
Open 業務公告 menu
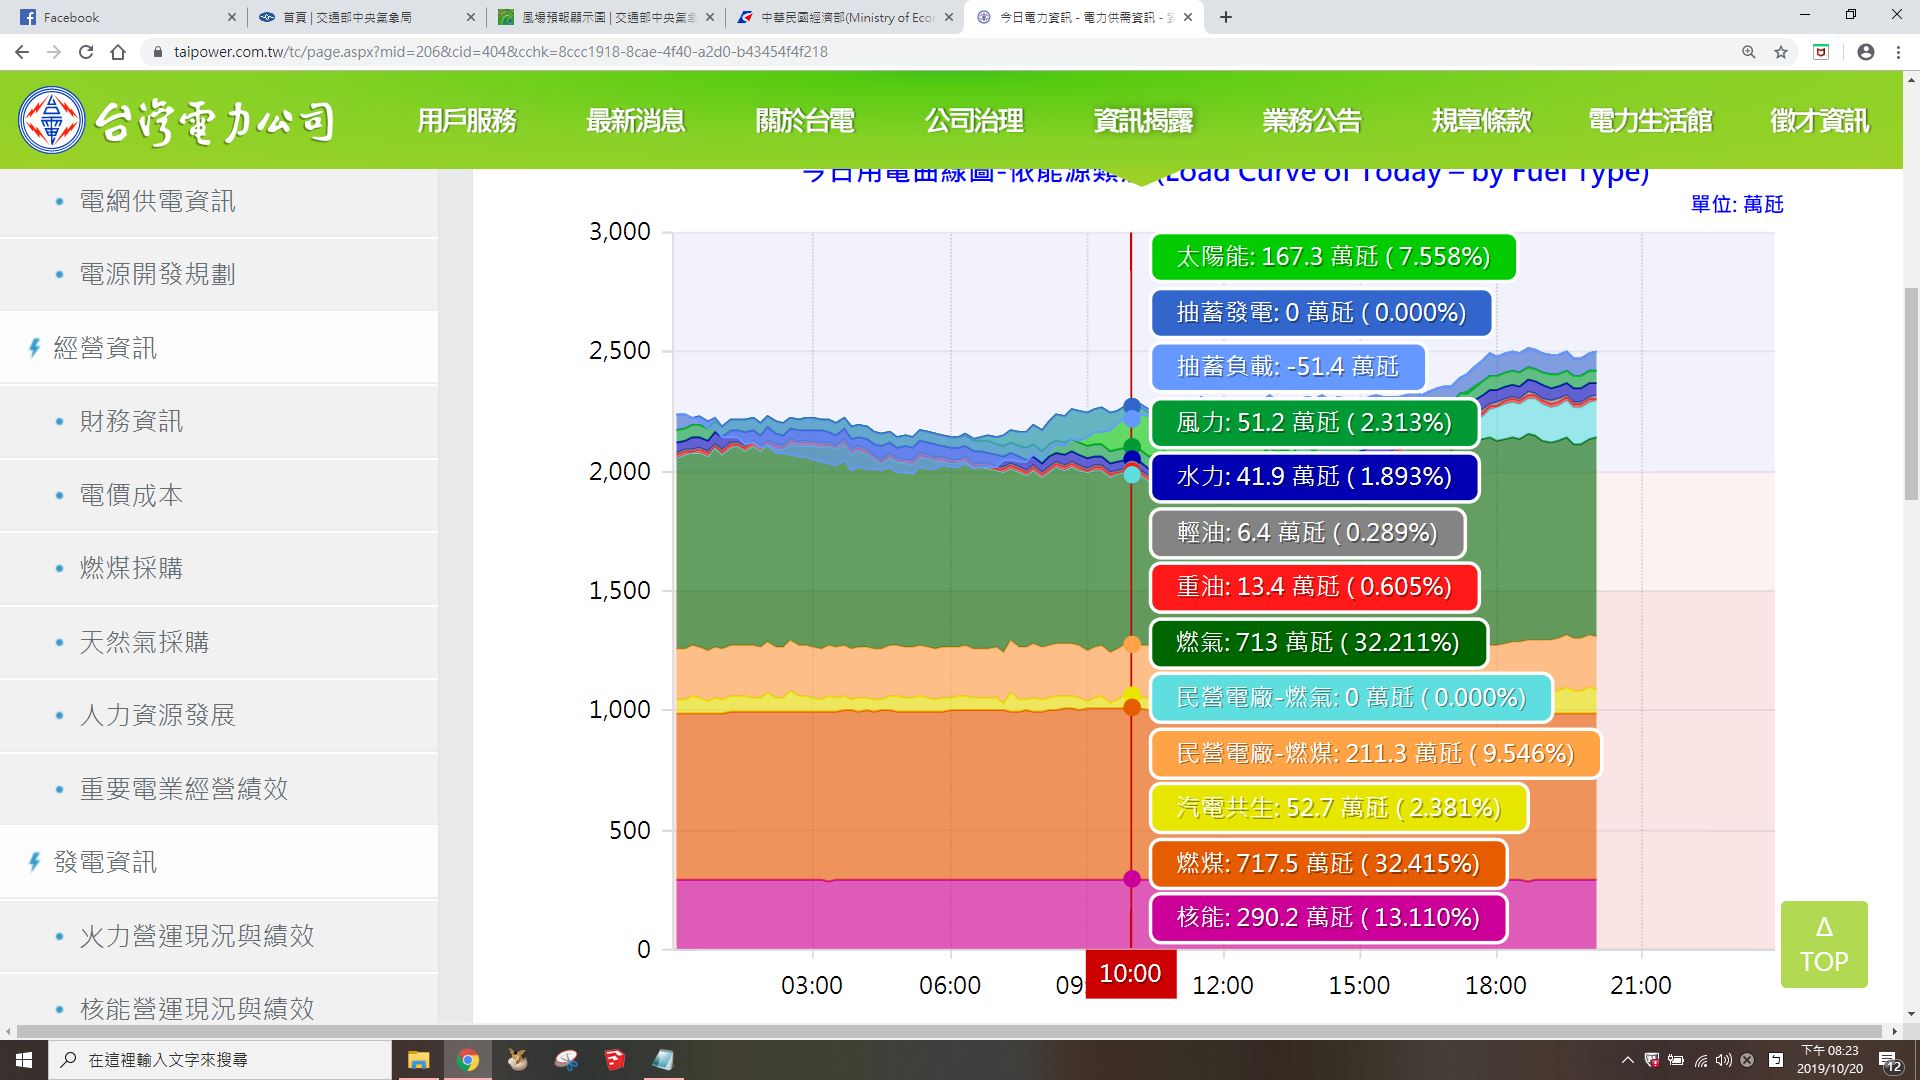[x=1312, y=121]
